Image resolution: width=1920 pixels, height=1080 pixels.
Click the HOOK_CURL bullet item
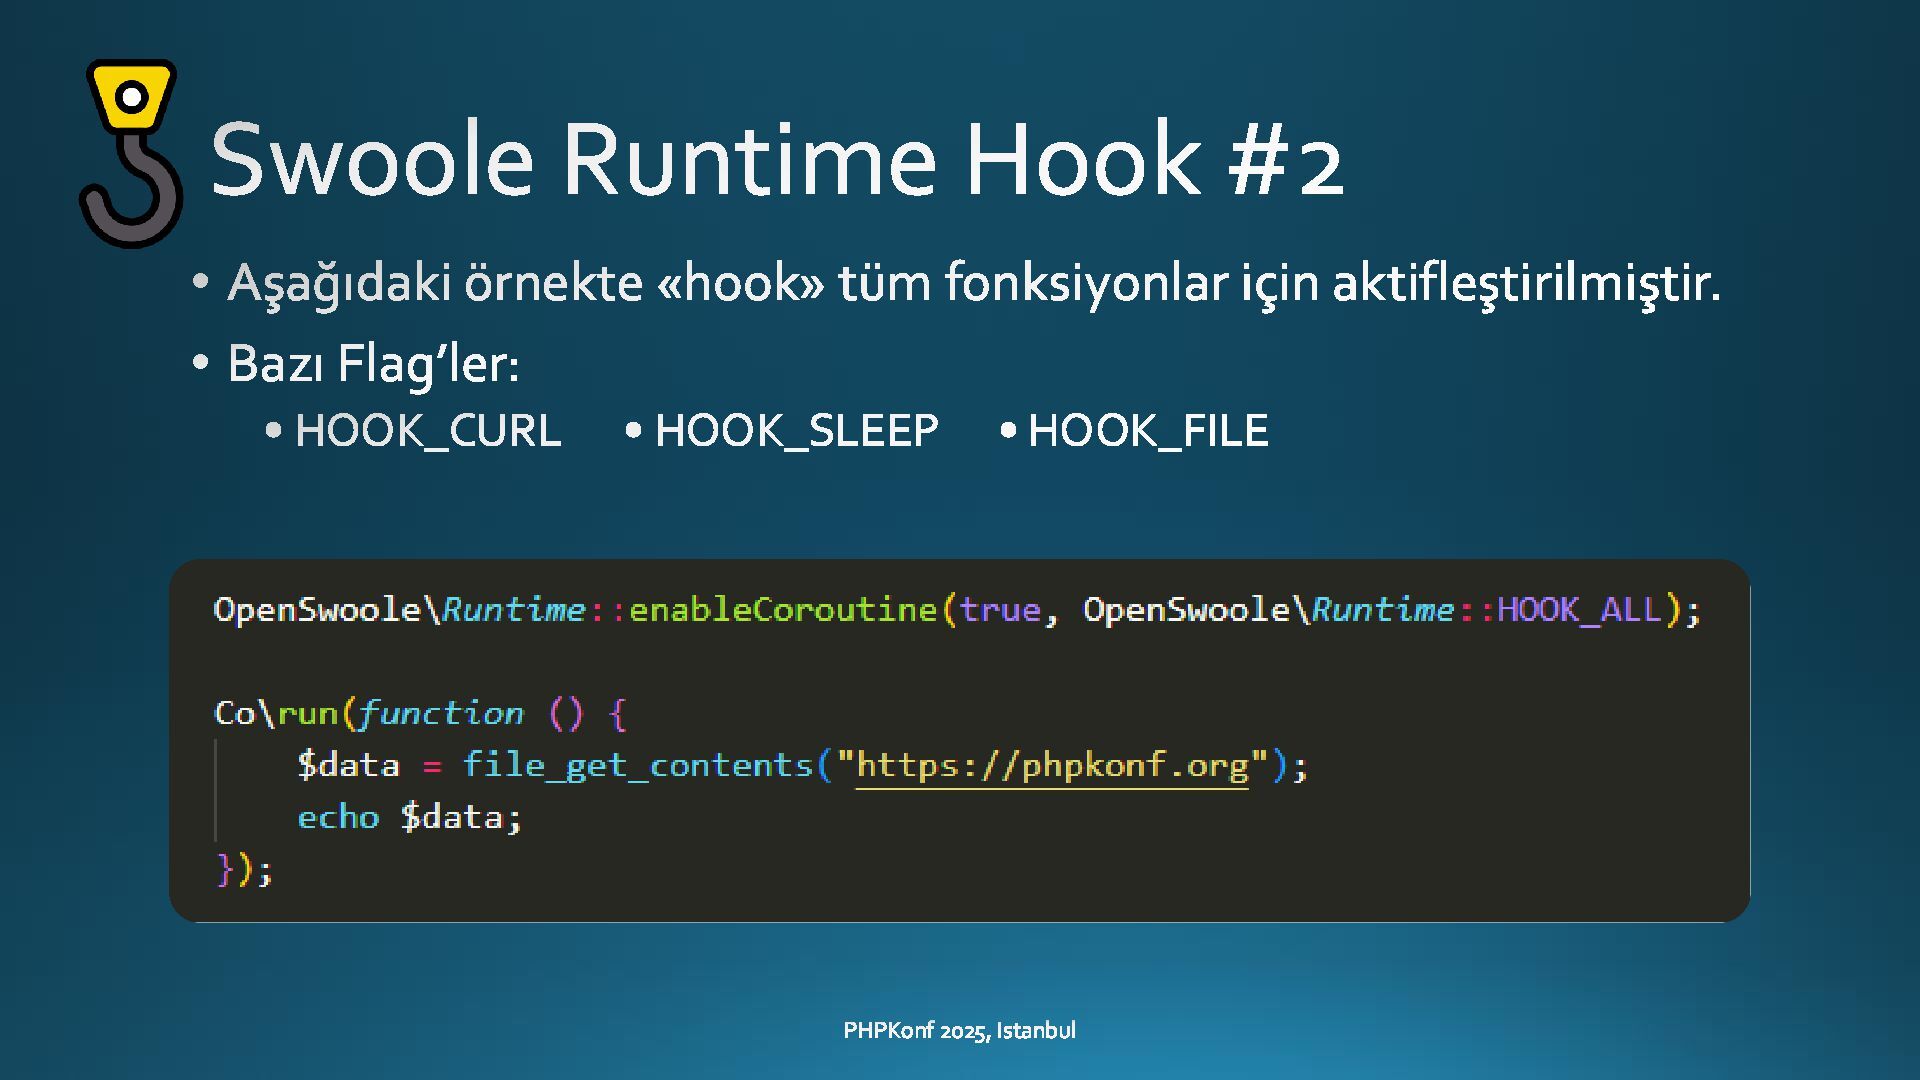coord(427,431)
